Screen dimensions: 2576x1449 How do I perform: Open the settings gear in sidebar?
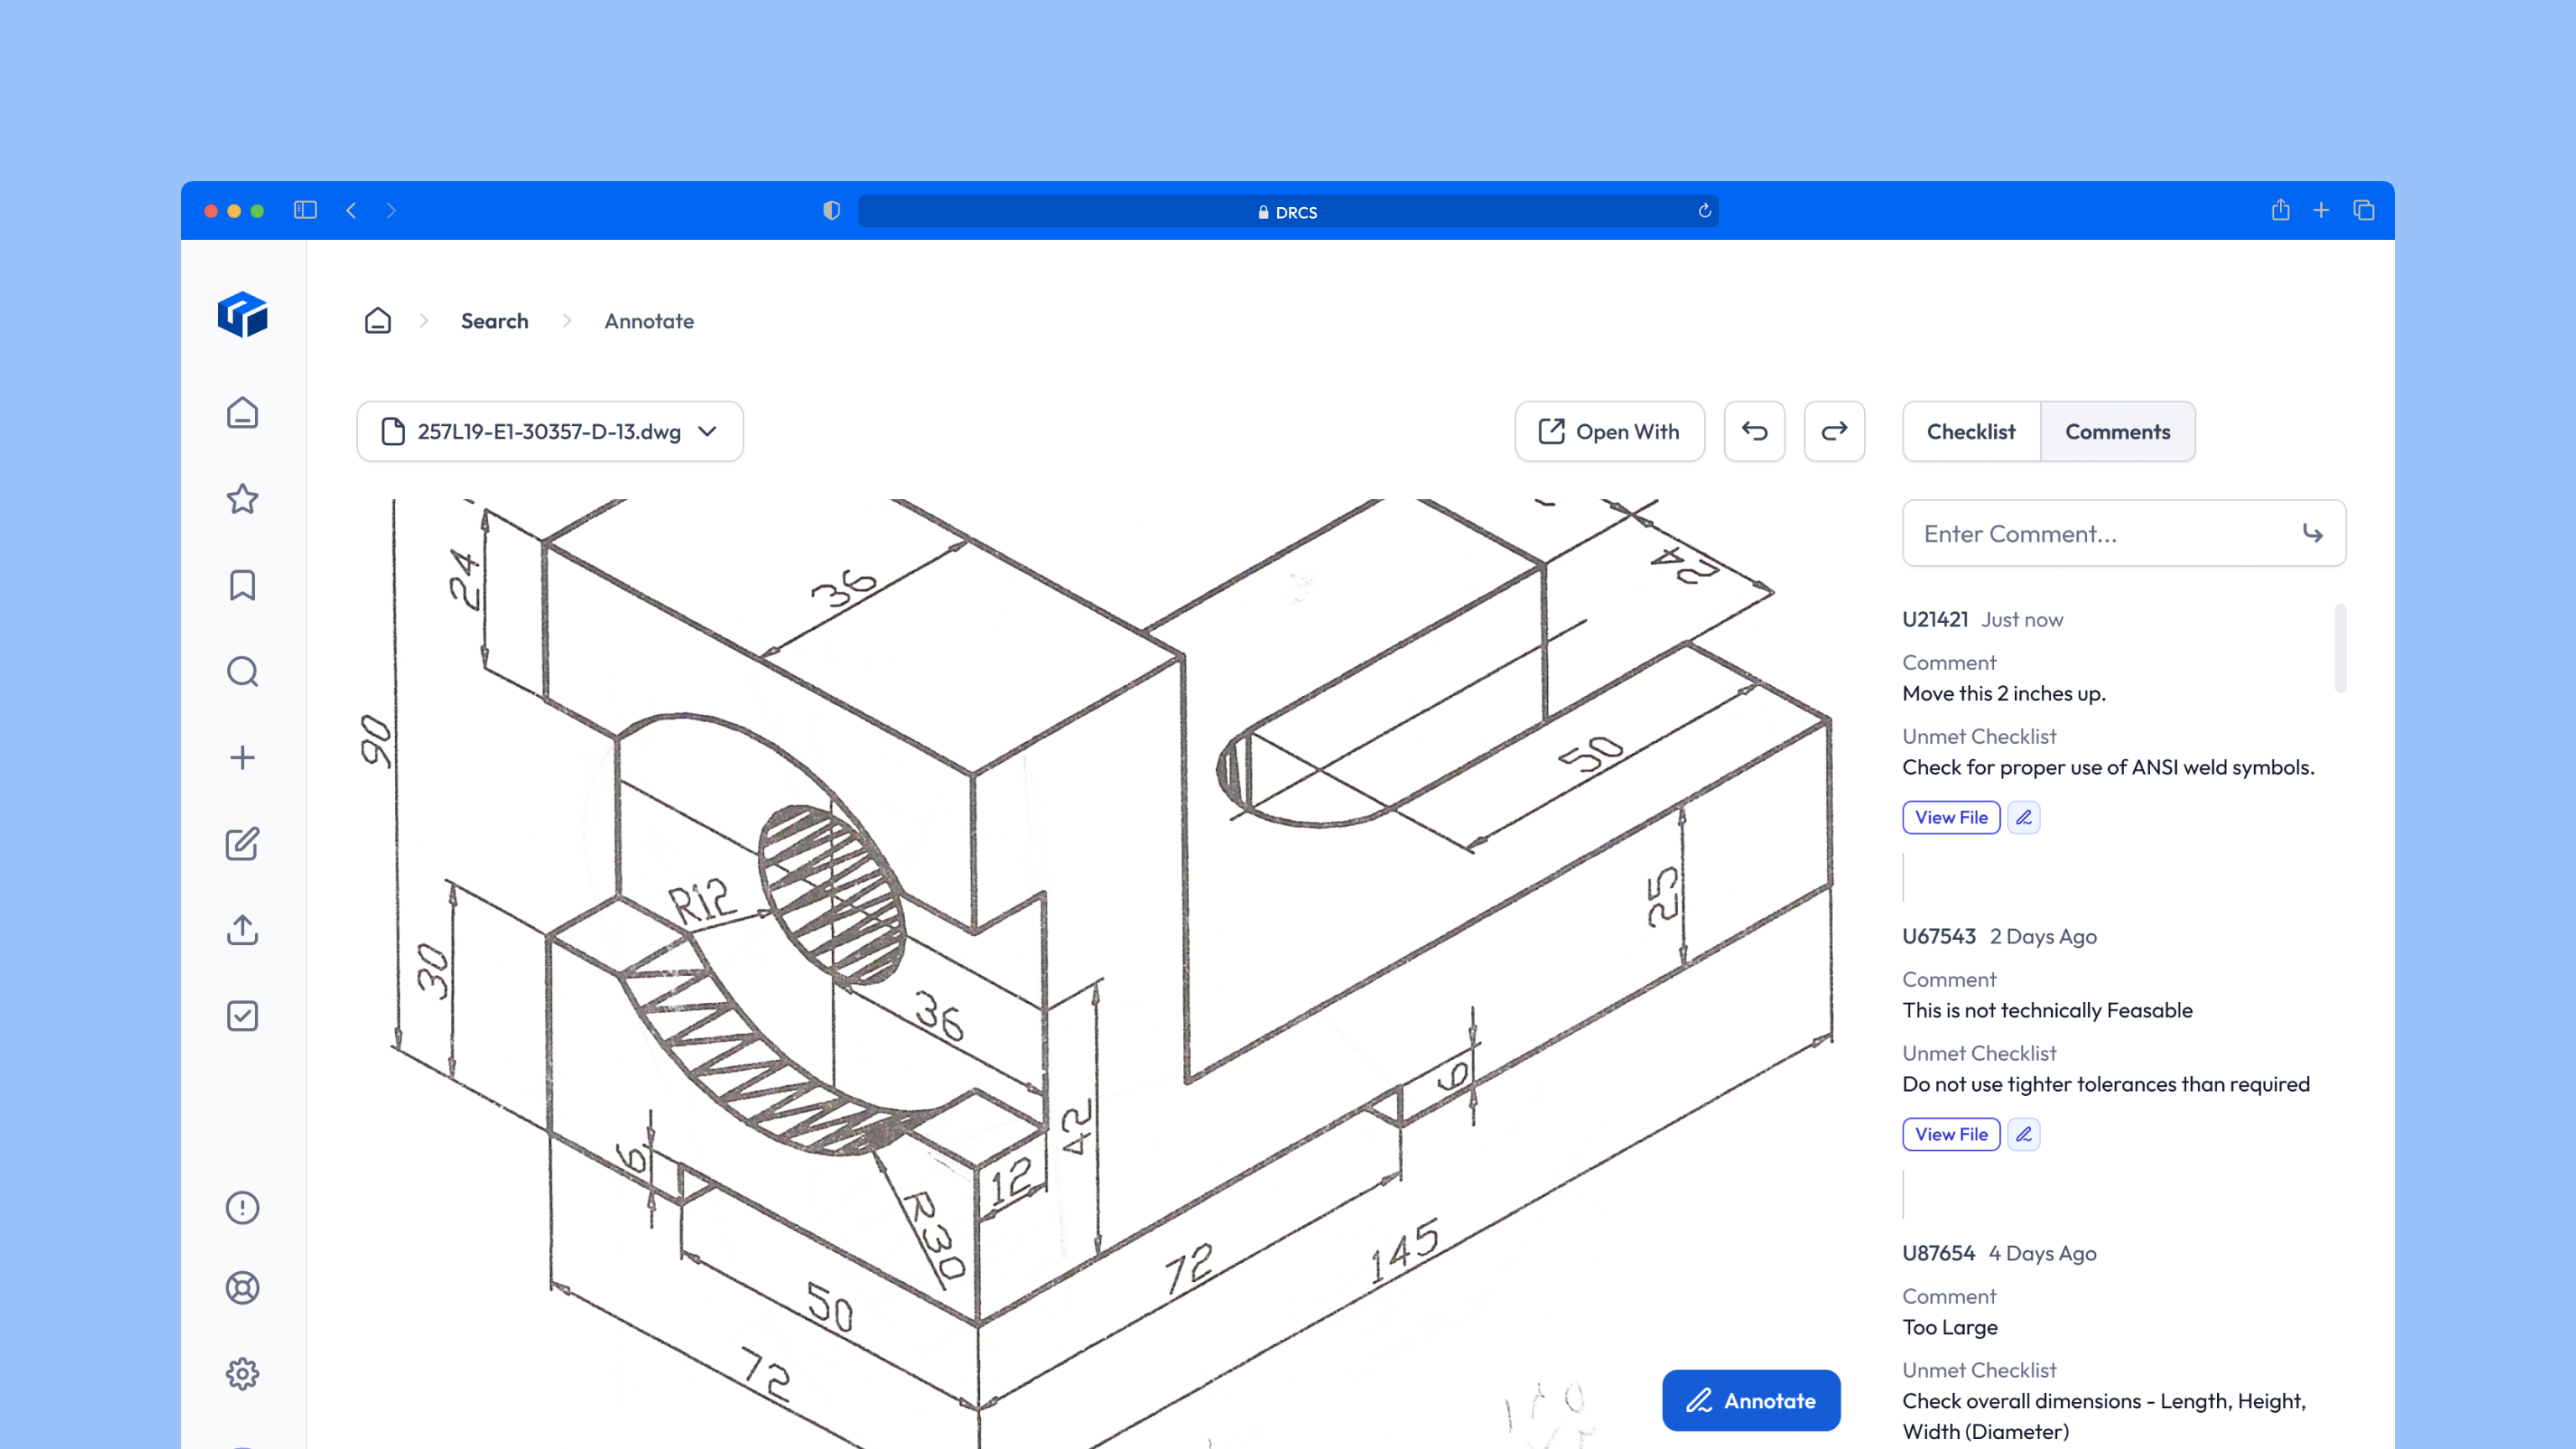242,1374
